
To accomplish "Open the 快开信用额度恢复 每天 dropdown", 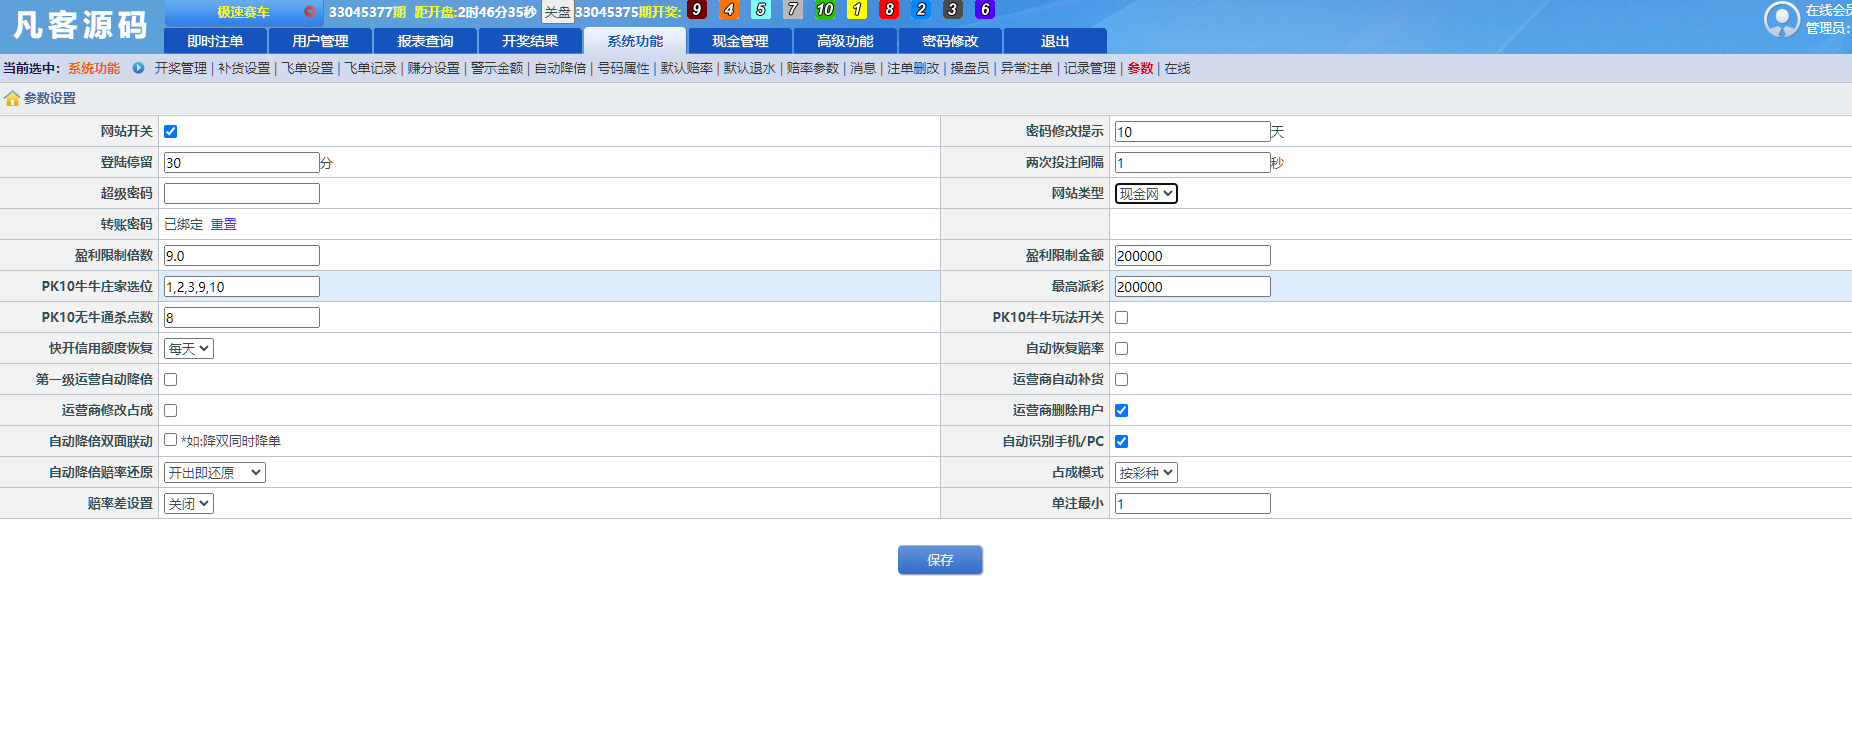I will [x=189, y=348].
